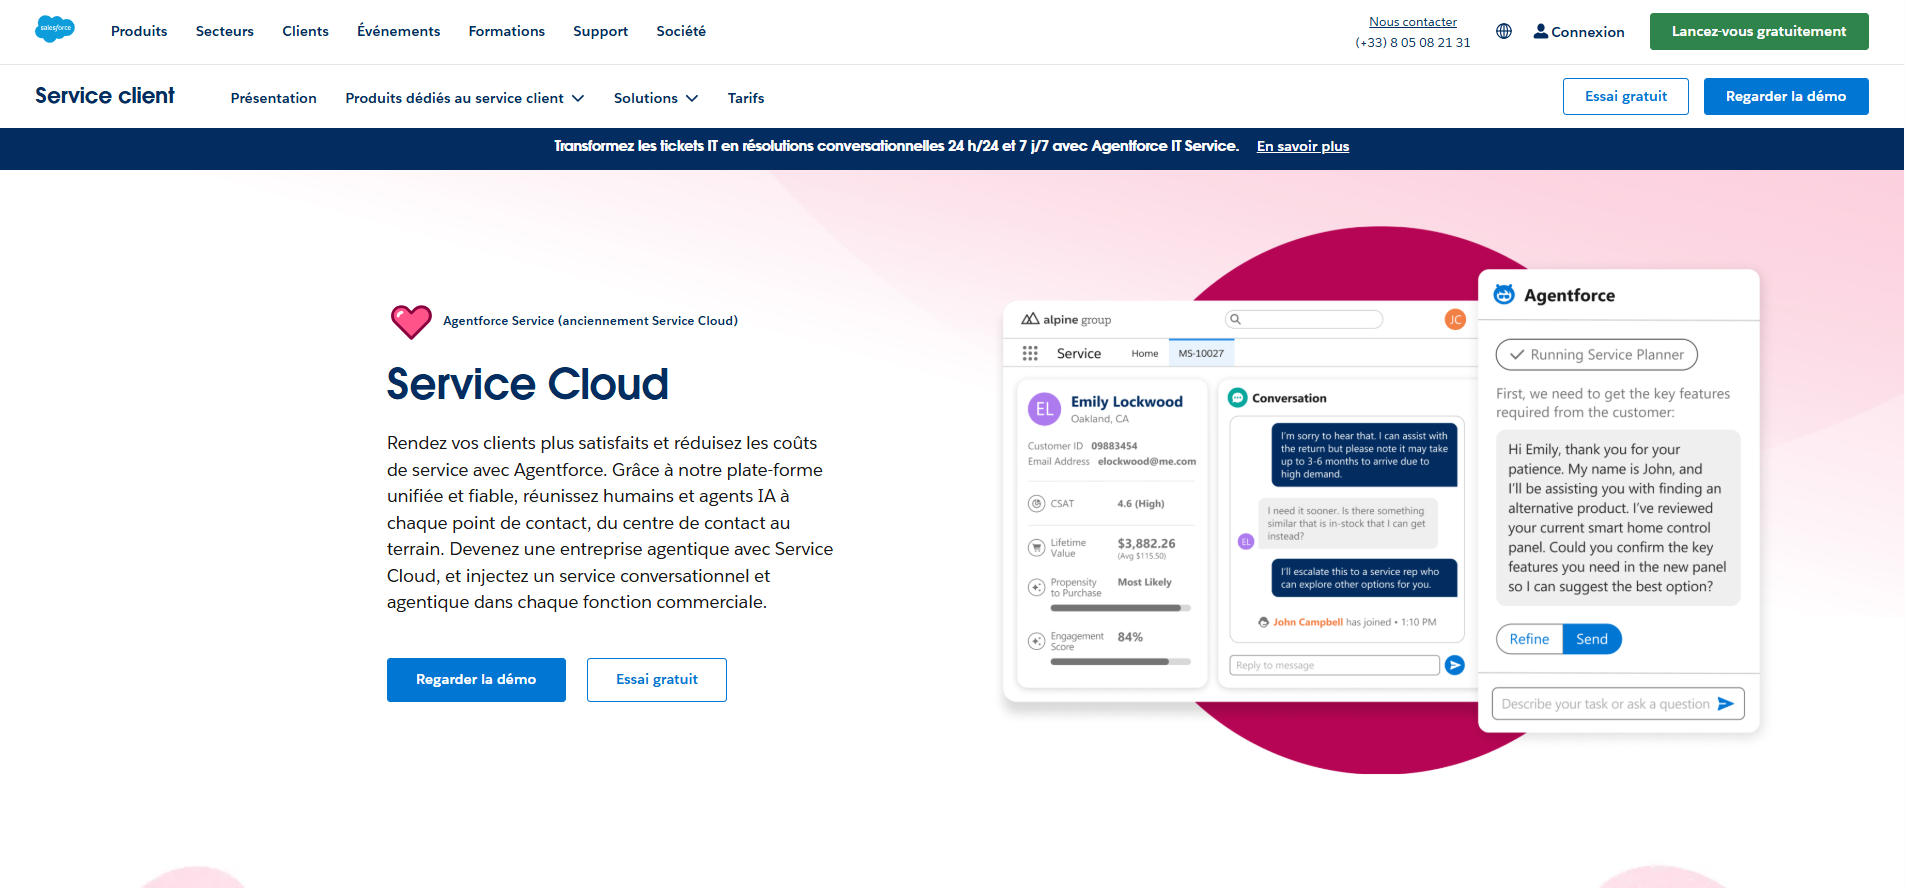Open the Événements menu
1905x888 pixels.
pos(398,31)
